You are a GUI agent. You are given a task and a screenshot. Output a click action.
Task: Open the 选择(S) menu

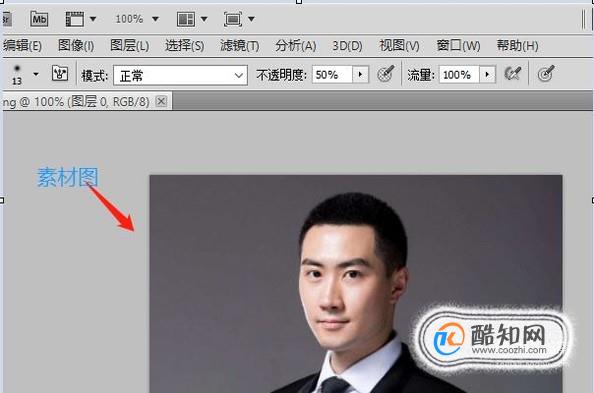[x=184, y=46]
